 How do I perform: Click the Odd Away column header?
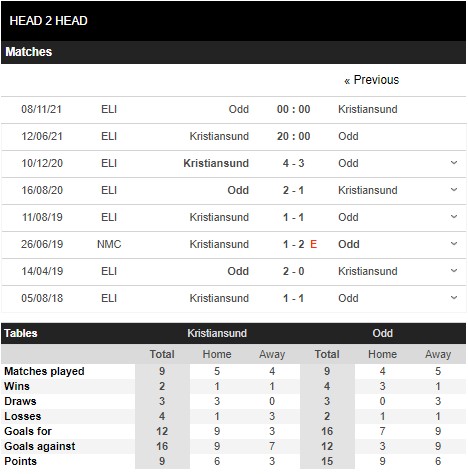coord(438,354)
